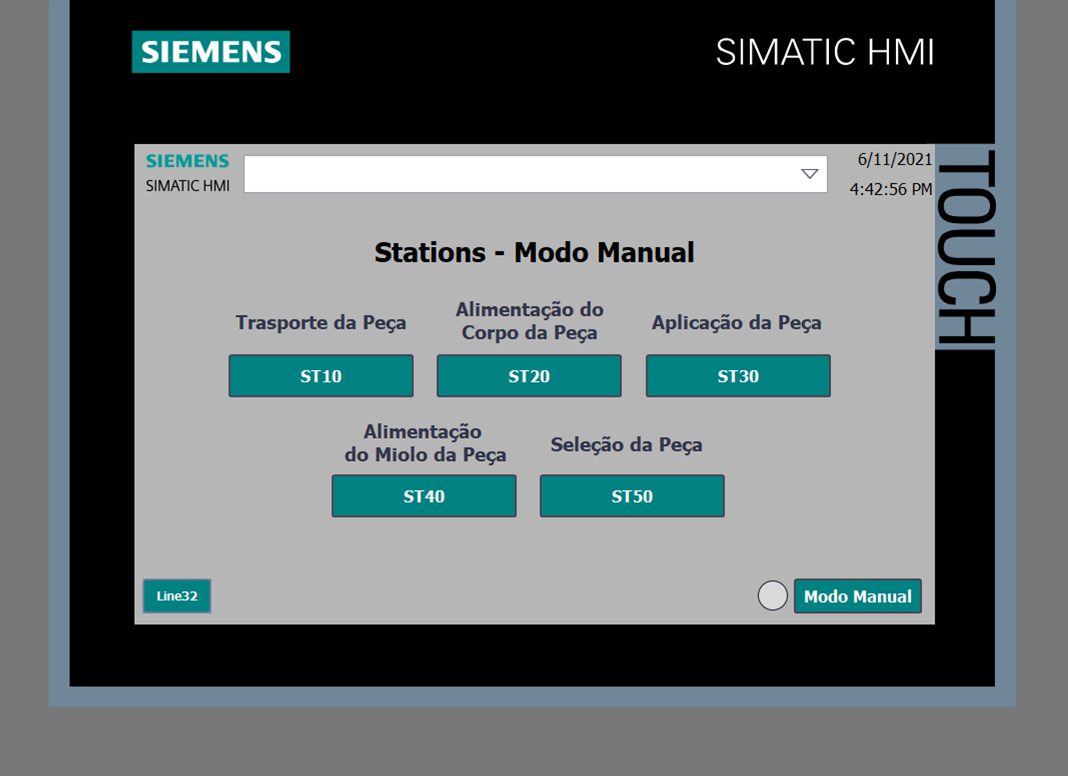The image size is (1068, 776).
Task: Click the Aplicação da Peça label
Action: click(736, 322)
